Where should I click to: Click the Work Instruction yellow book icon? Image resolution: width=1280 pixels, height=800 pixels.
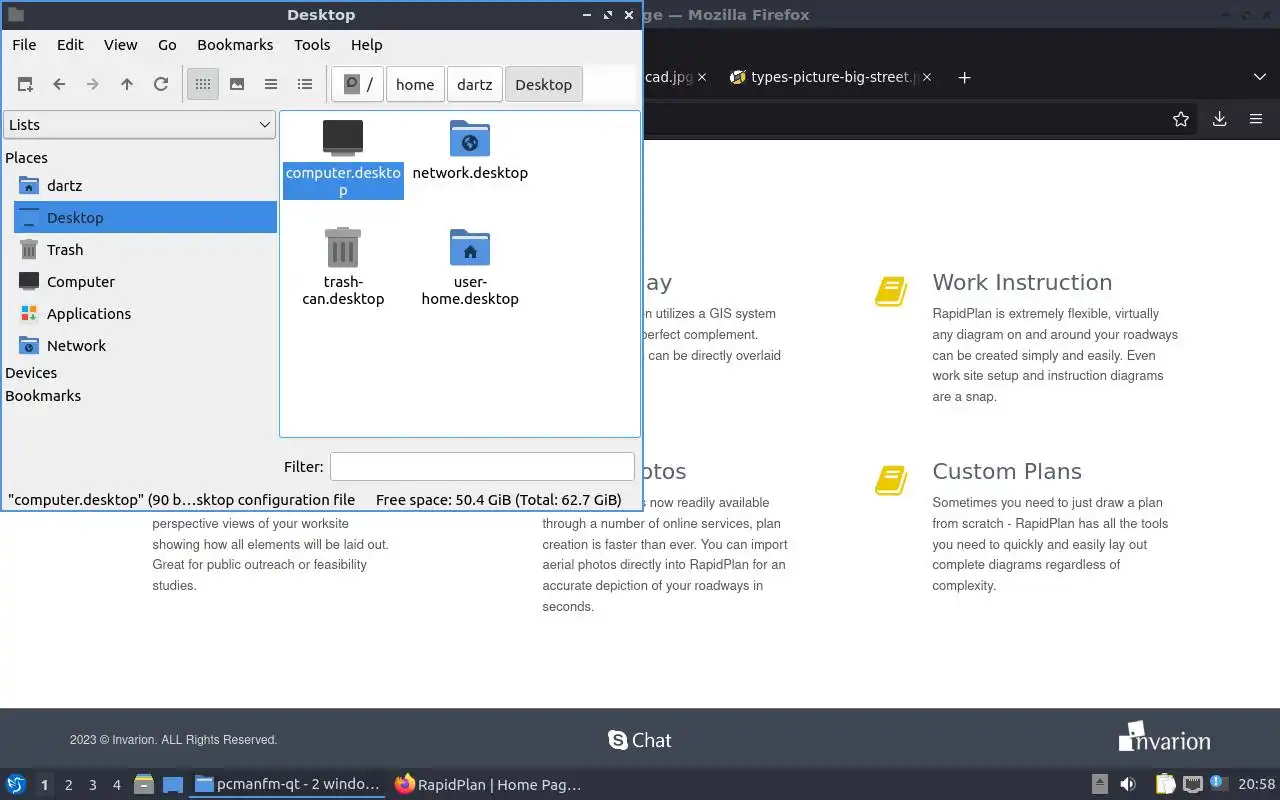click(x=890, y=291)
